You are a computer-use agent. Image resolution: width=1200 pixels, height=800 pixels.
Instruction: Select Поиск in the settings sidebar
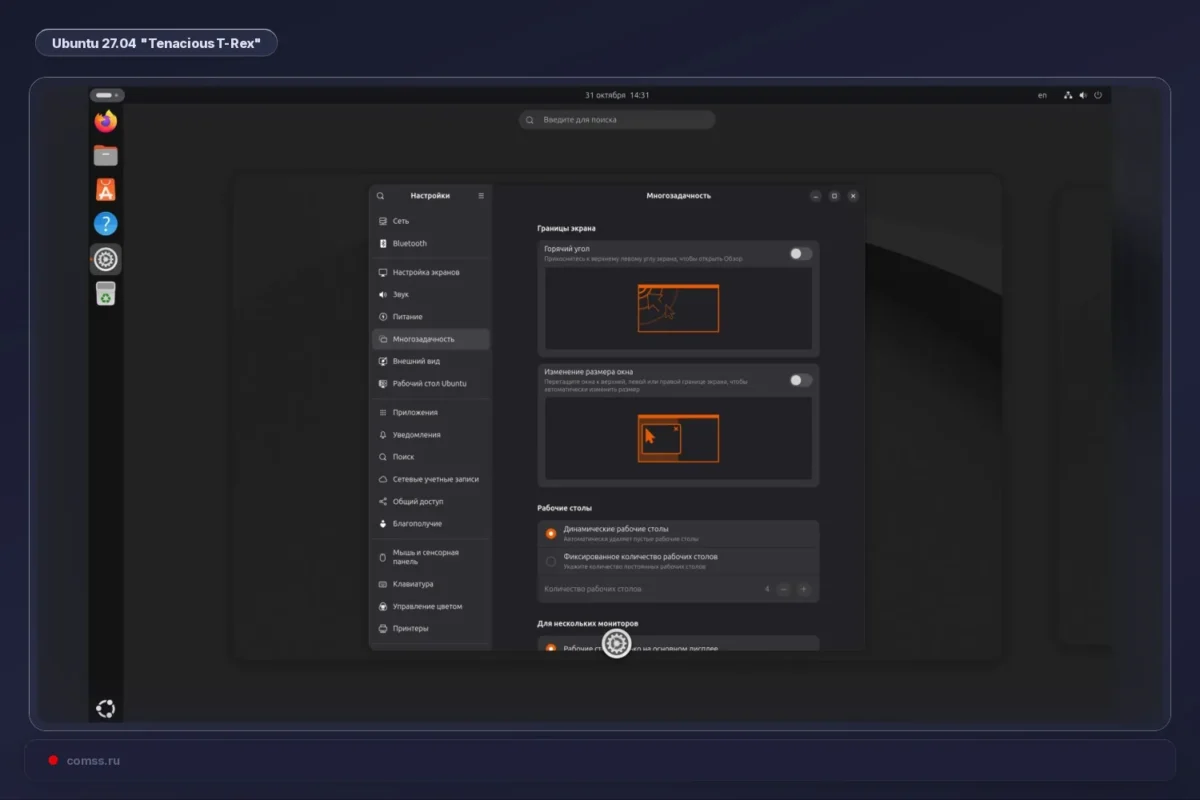[431, 457]
